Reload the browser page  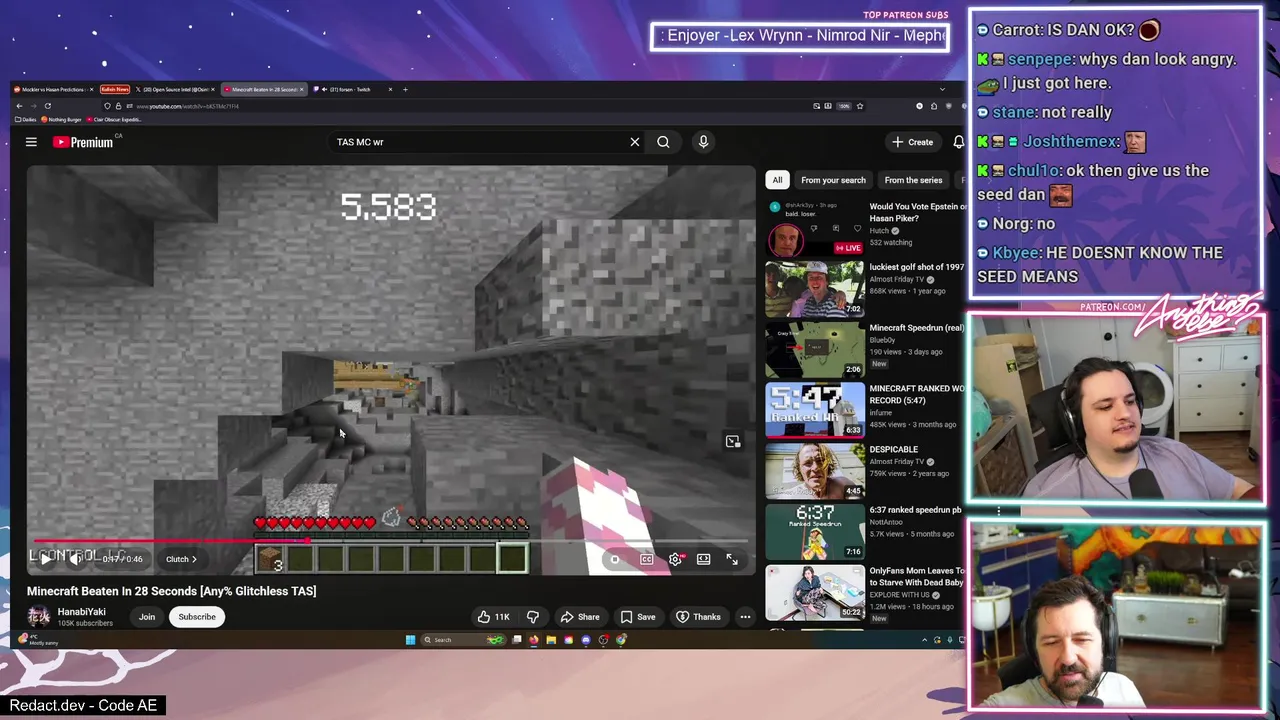[47, 106]
